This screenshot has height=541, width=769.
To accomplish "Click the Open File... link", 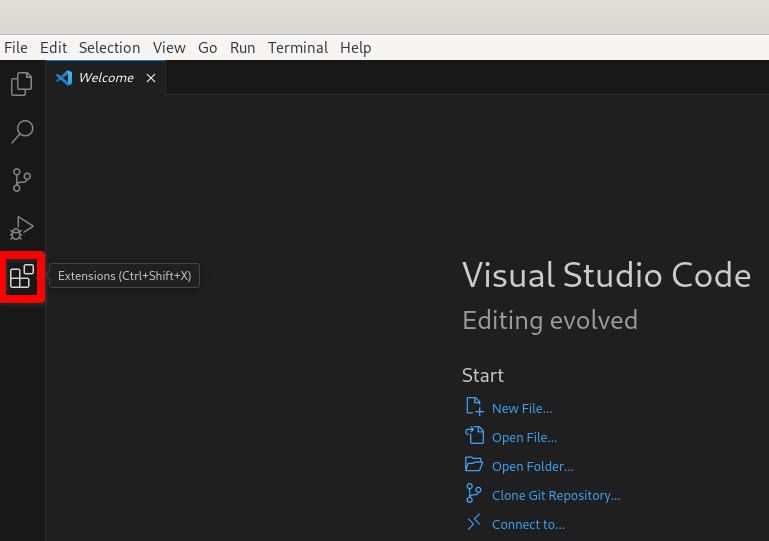I will pyautogui.click(x=524, y=437).
